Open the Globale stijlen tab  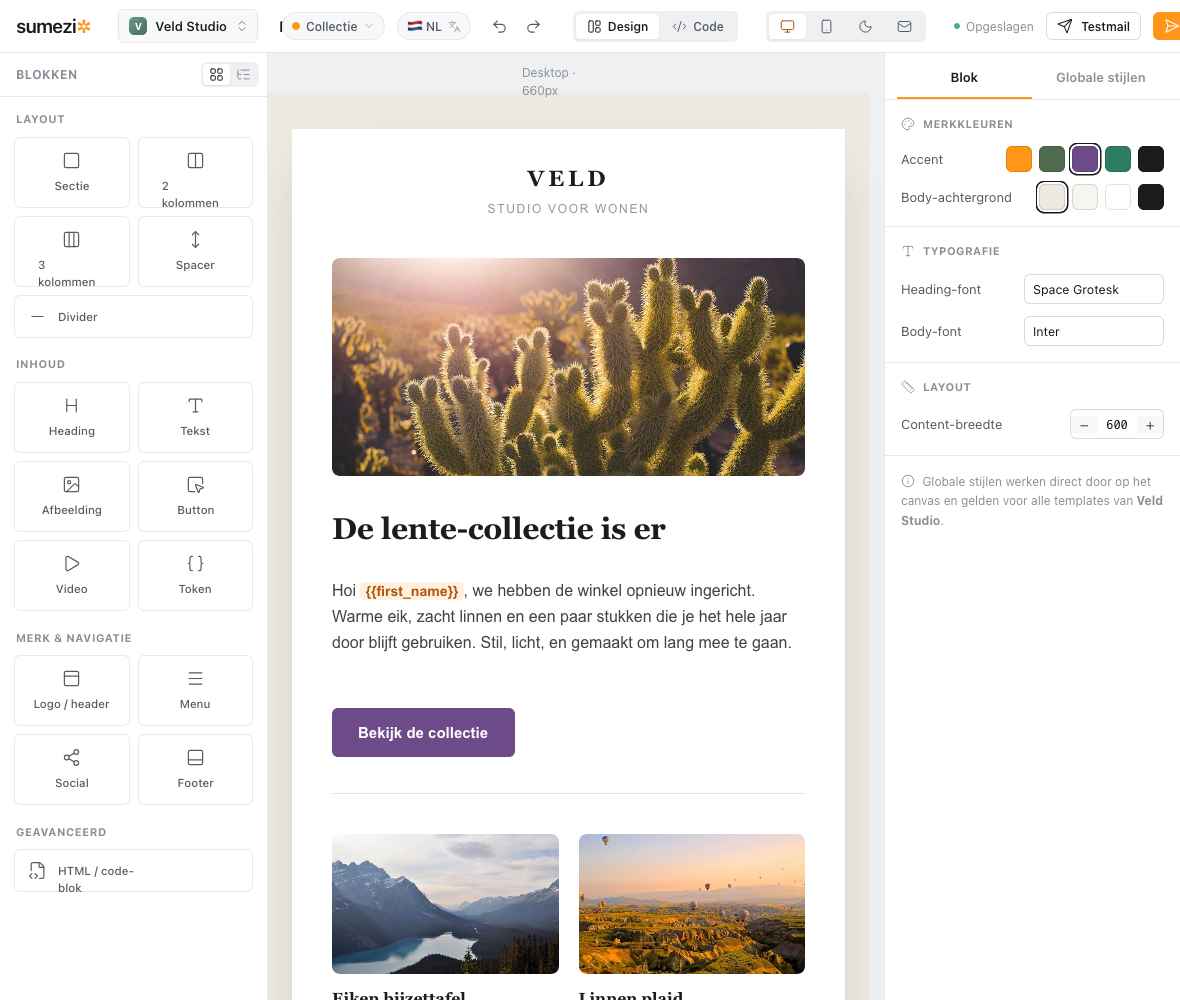[x=1100, y=78]
